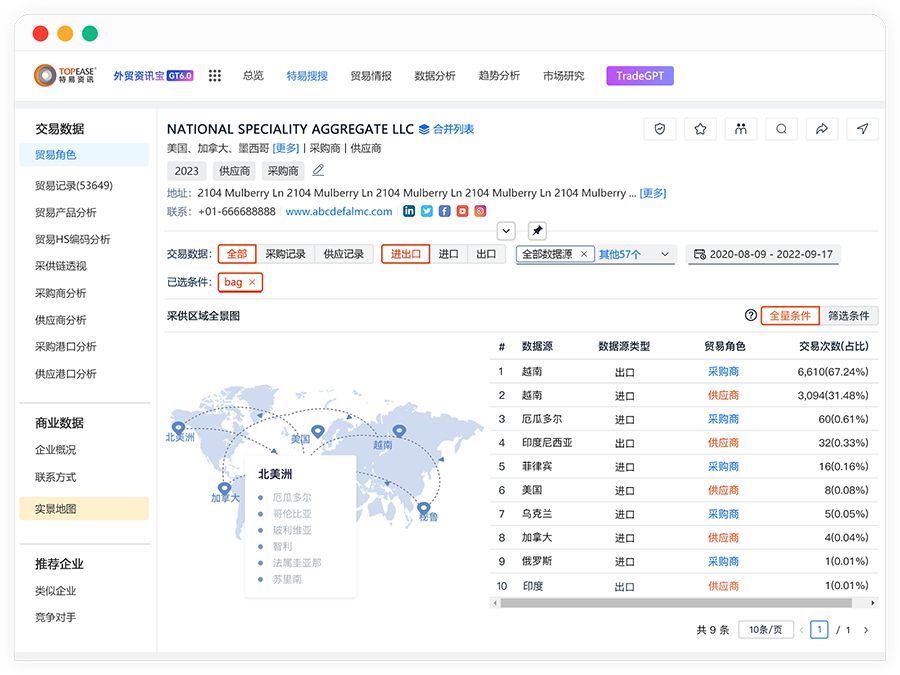Click the pencil edit tag icon

click(x=318, y=171)
